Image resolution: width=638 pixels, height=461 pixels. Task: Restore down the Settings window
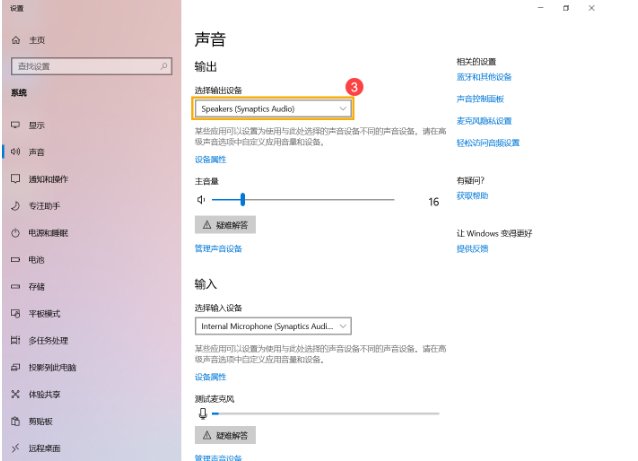(566, 8)
